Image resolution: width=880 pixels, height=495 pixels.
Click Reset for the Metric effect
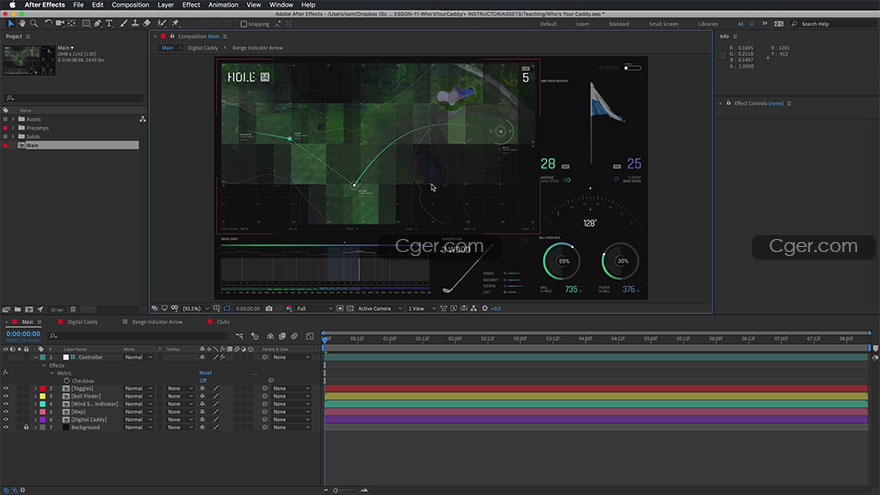click(x=205, y=373)
